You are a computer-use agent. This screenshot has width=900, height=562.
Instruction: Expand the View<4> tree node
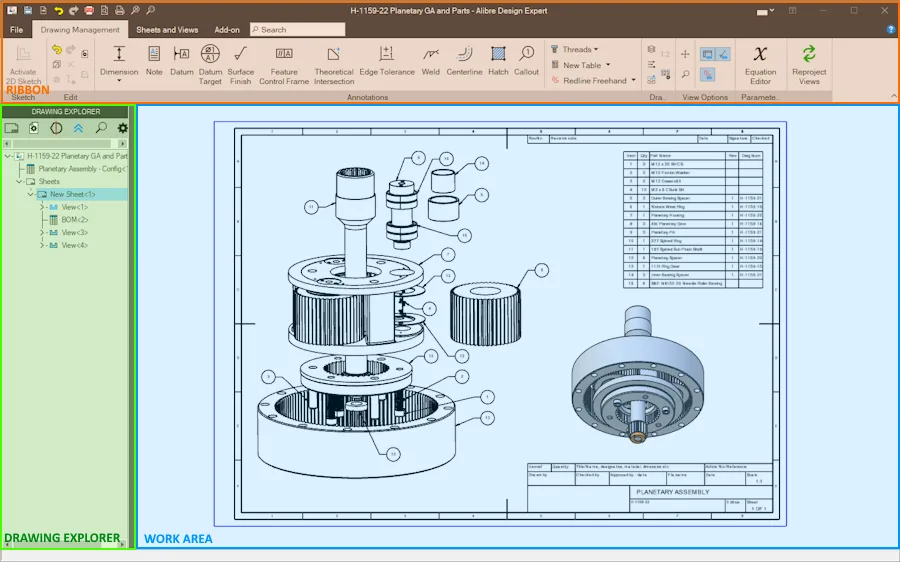(42, 245)
